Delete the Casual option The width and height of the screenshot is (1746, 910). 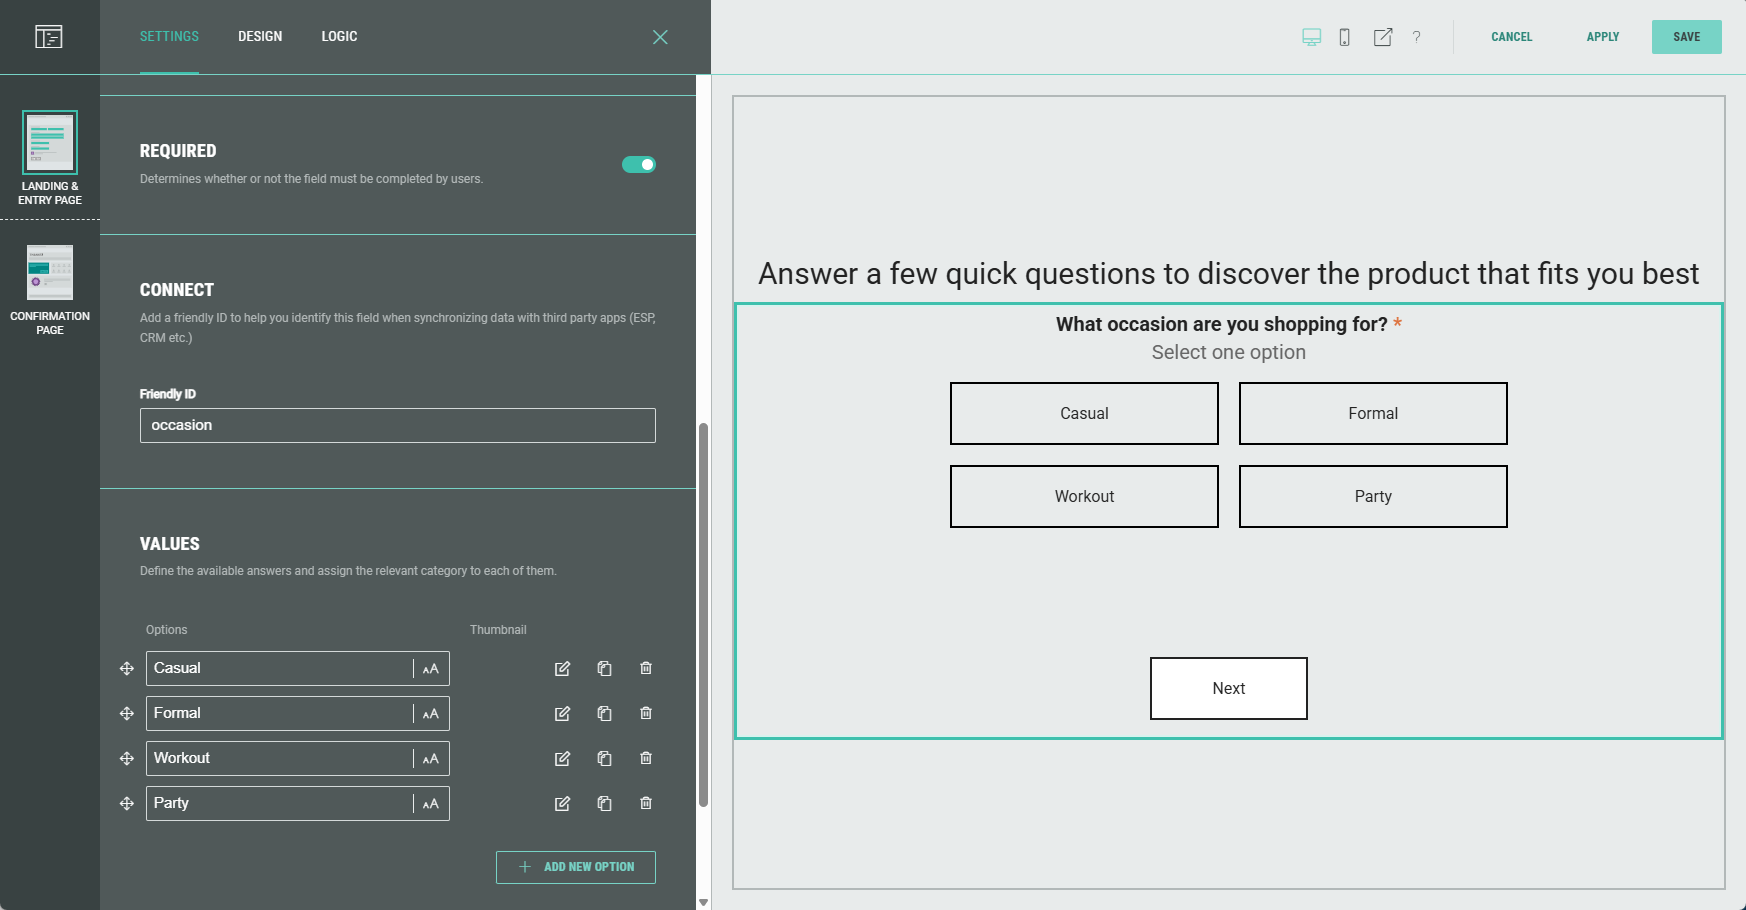[x=646, y=668]
